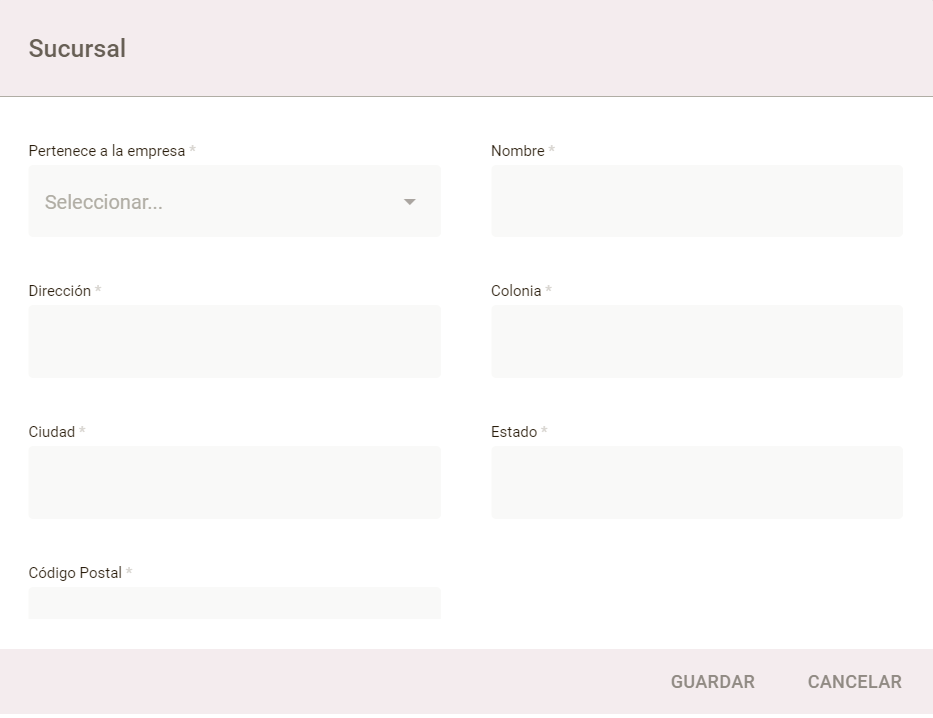Click the 'Colonia' field label

pyautogui.click(x=515, y=291)
